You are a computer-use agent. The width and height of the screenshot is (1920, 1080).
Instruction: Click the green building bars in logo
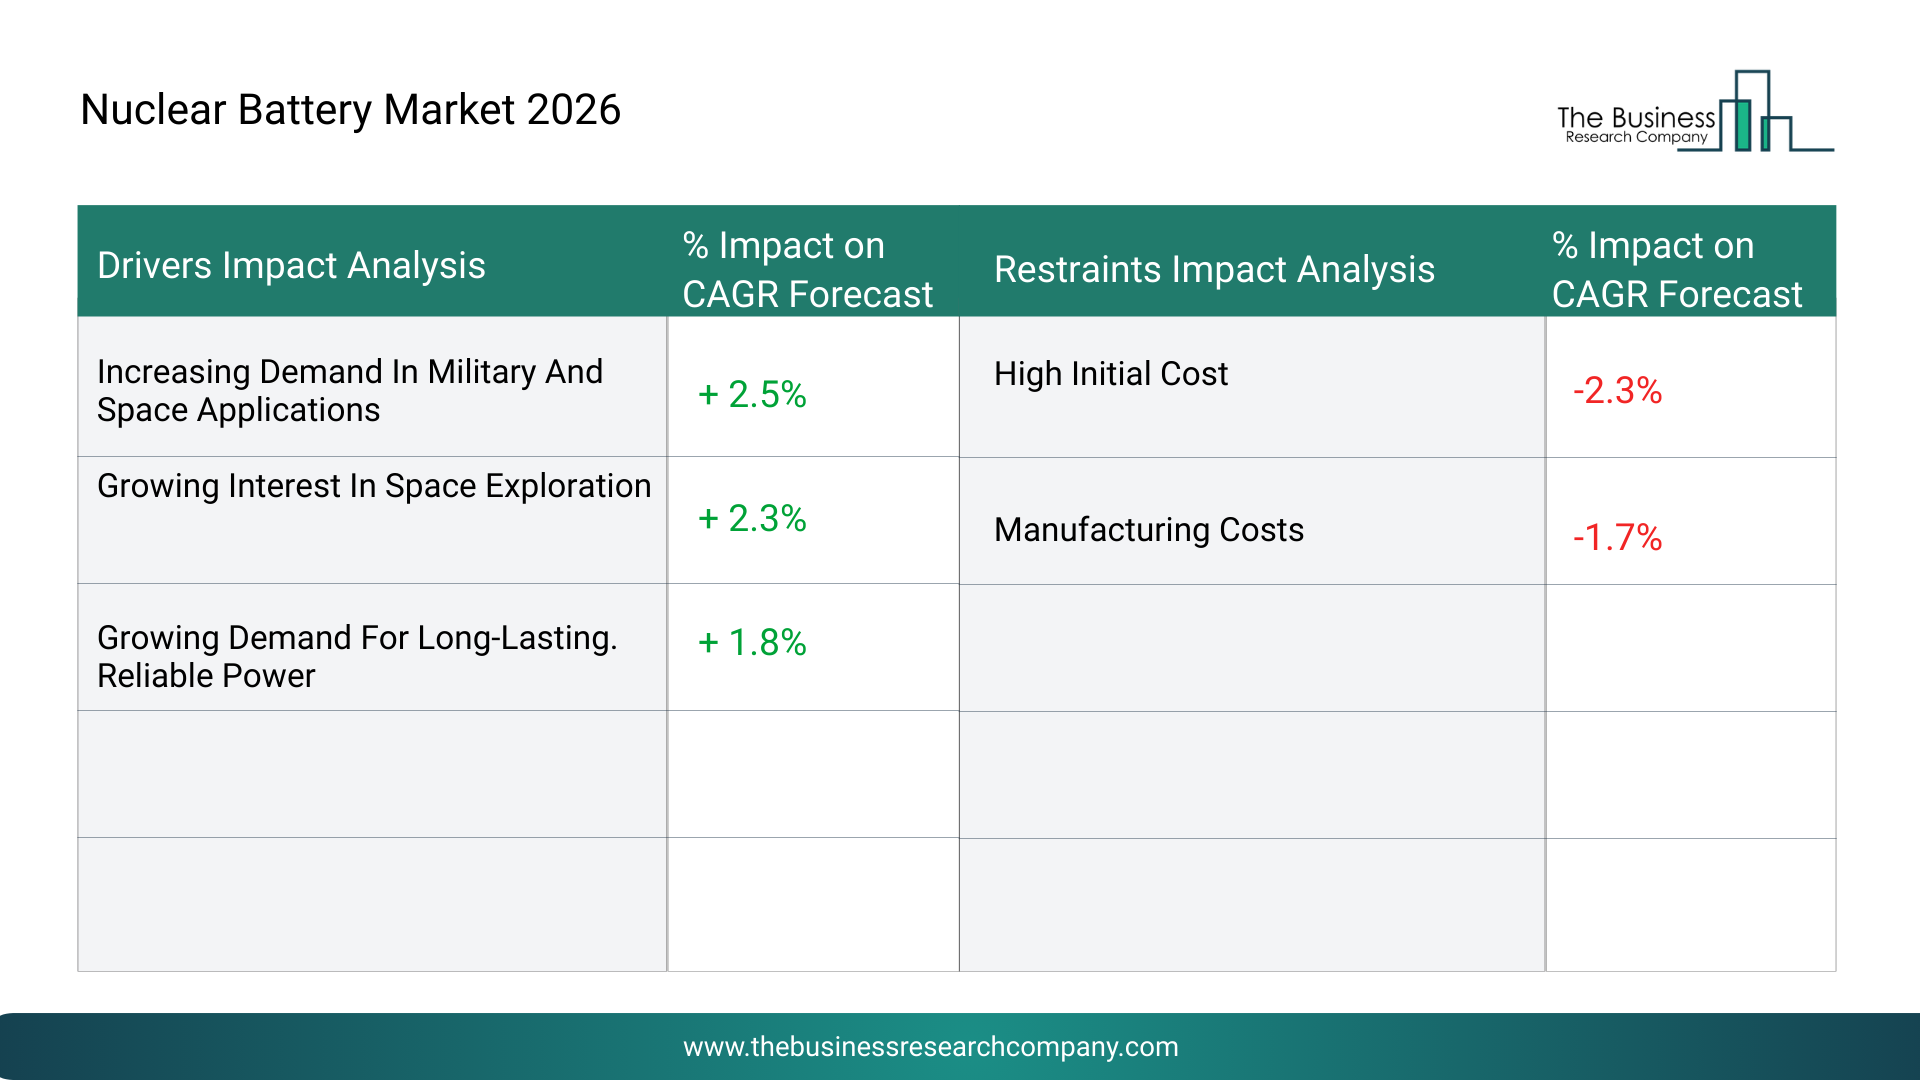(1744, 125)
